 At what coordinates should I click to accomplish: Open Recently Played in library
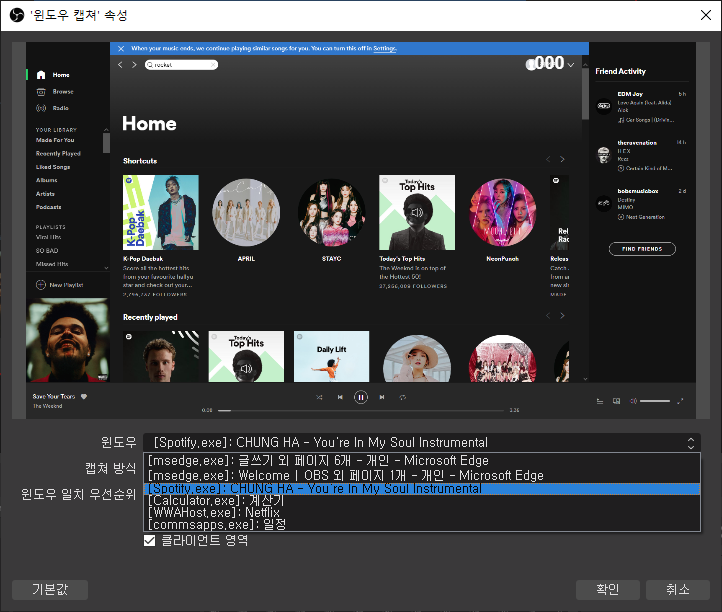coord(58,153)
